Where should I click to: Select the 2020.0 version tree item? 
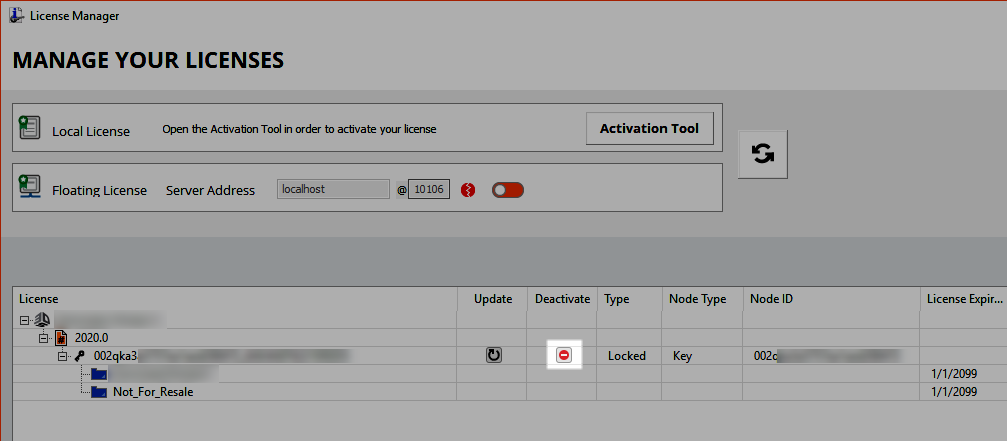point(92,338)
